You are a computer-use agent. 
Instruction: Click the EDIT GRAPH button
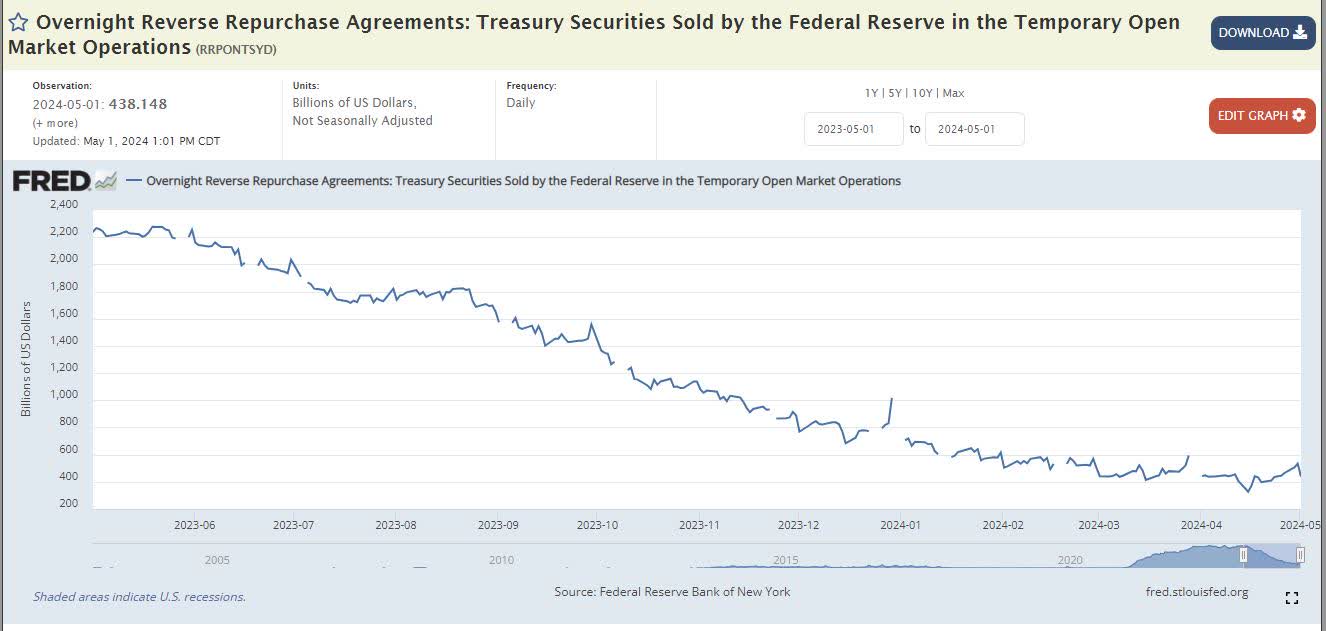1262,115
